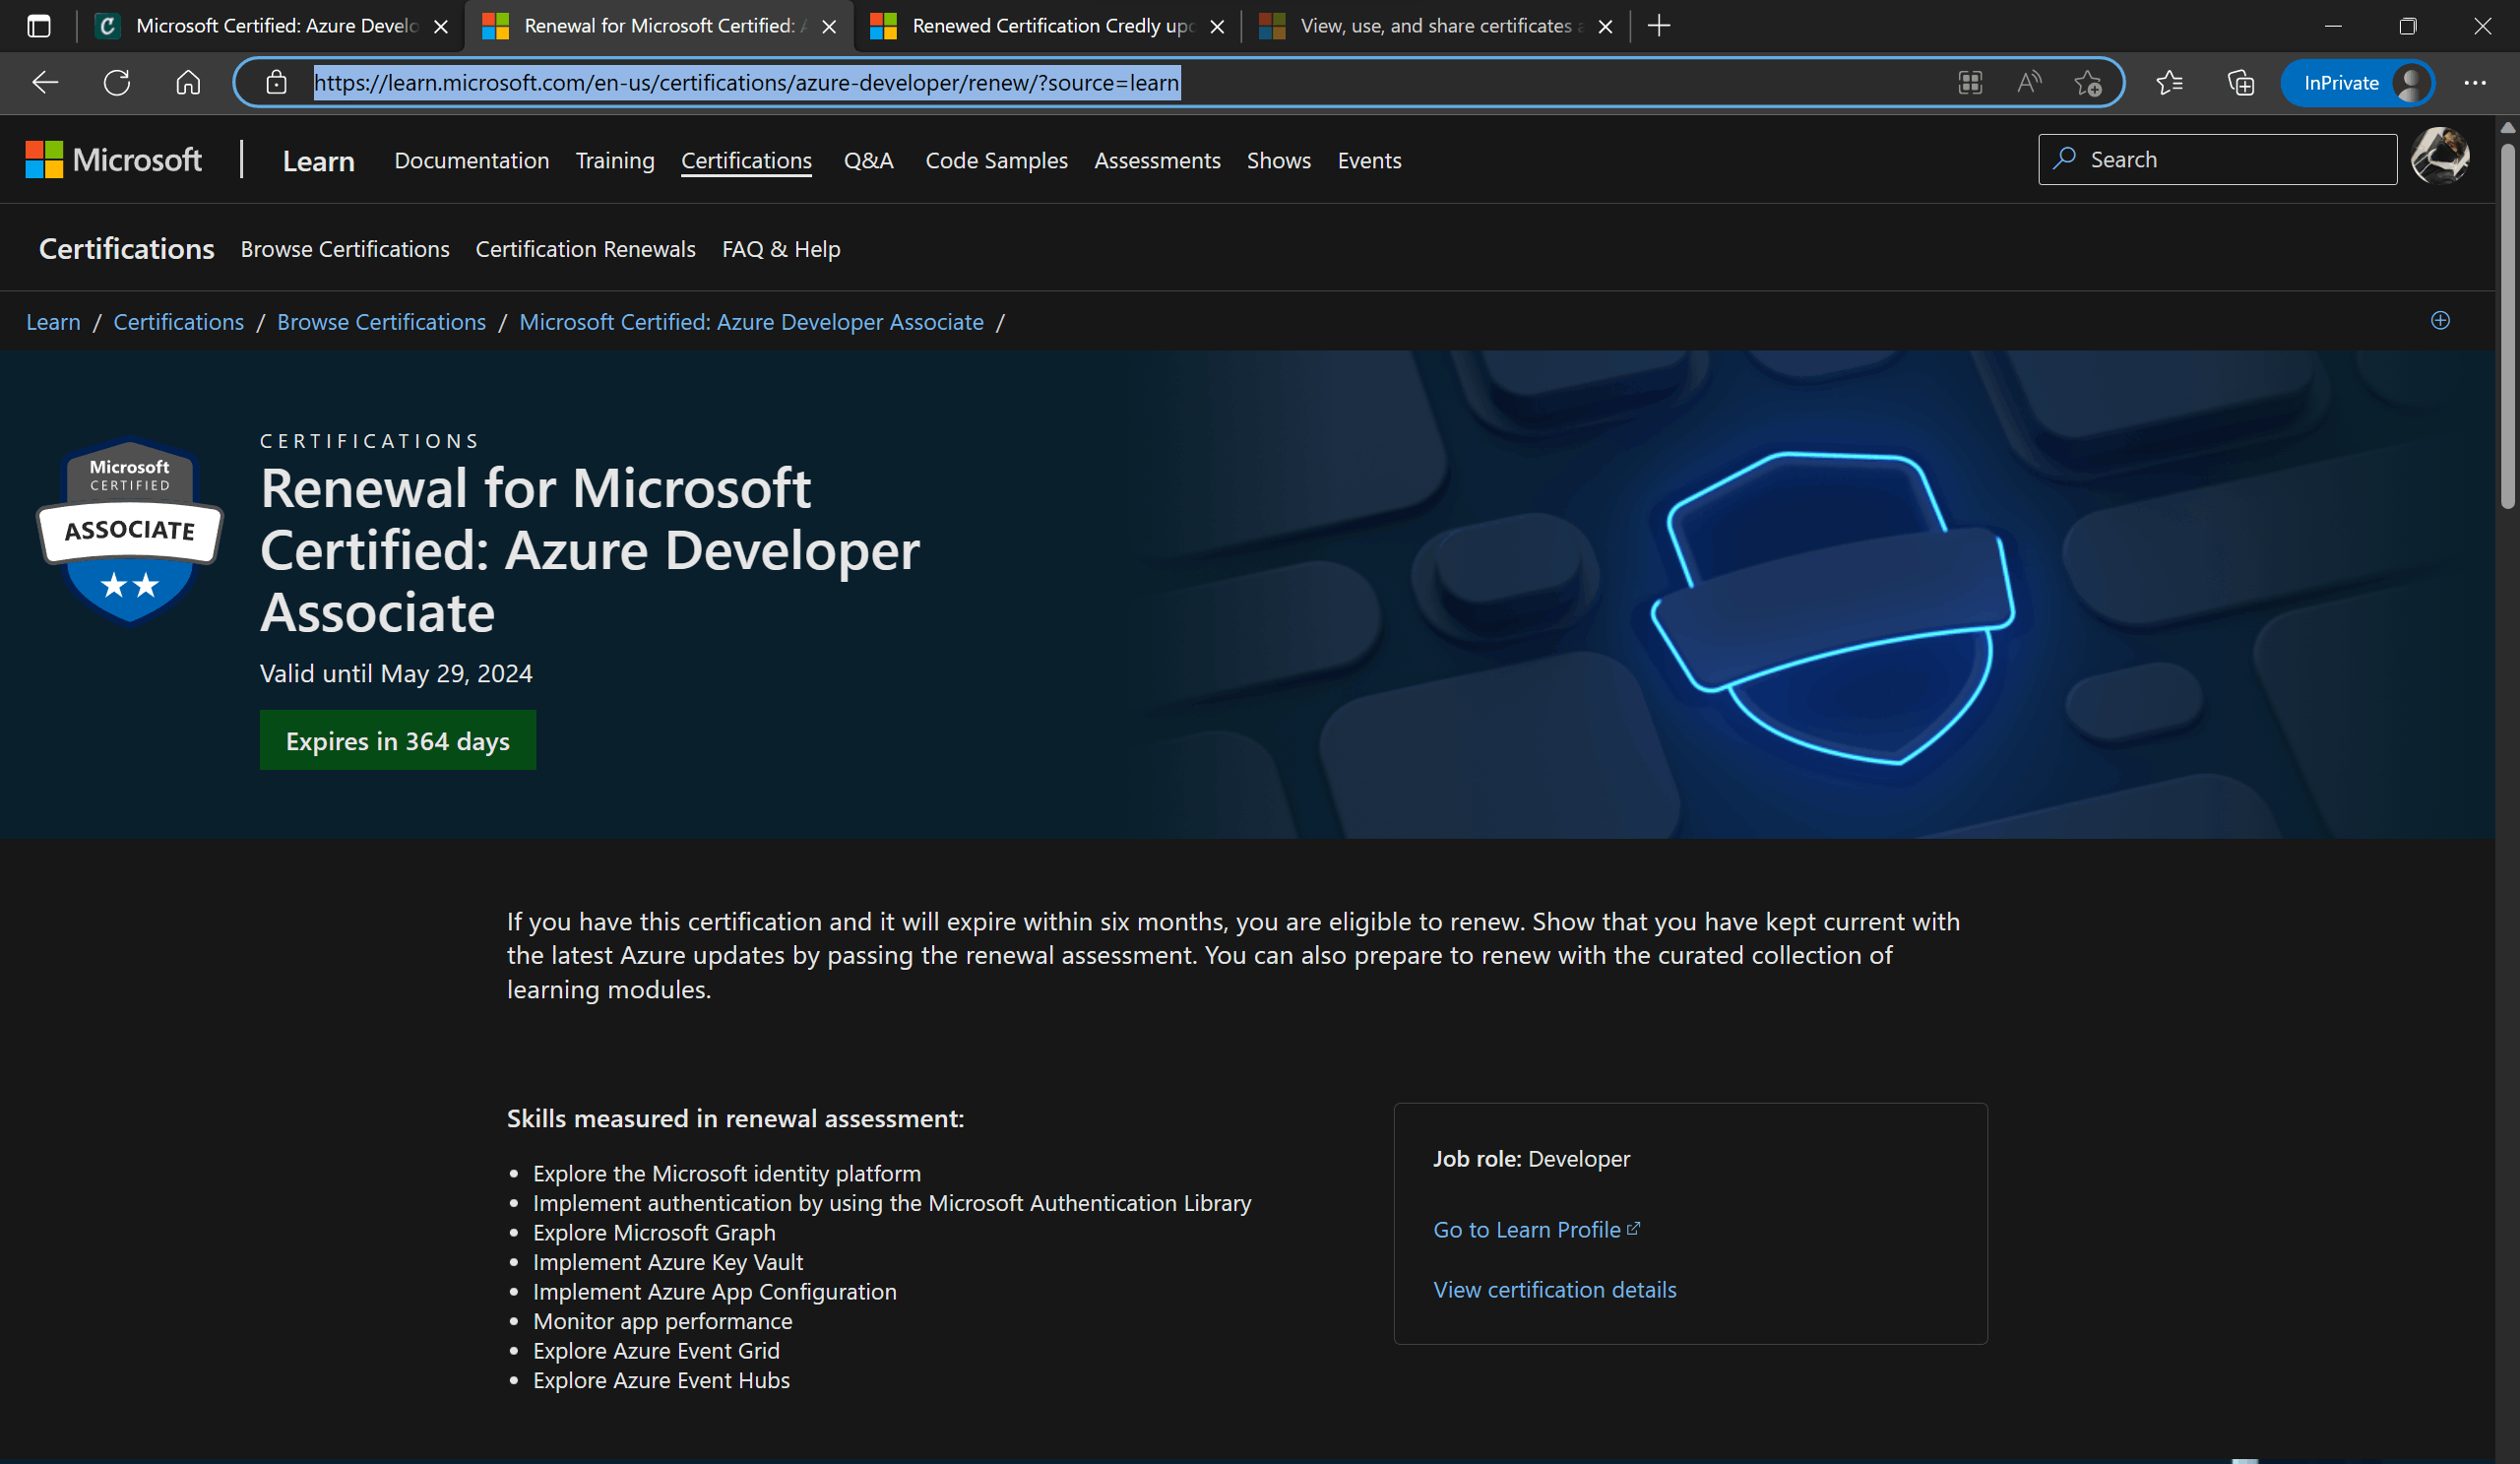Click 'Explore Azure Event Grid' list item
The image size is (2520, 1464).
coord(656,1350)
